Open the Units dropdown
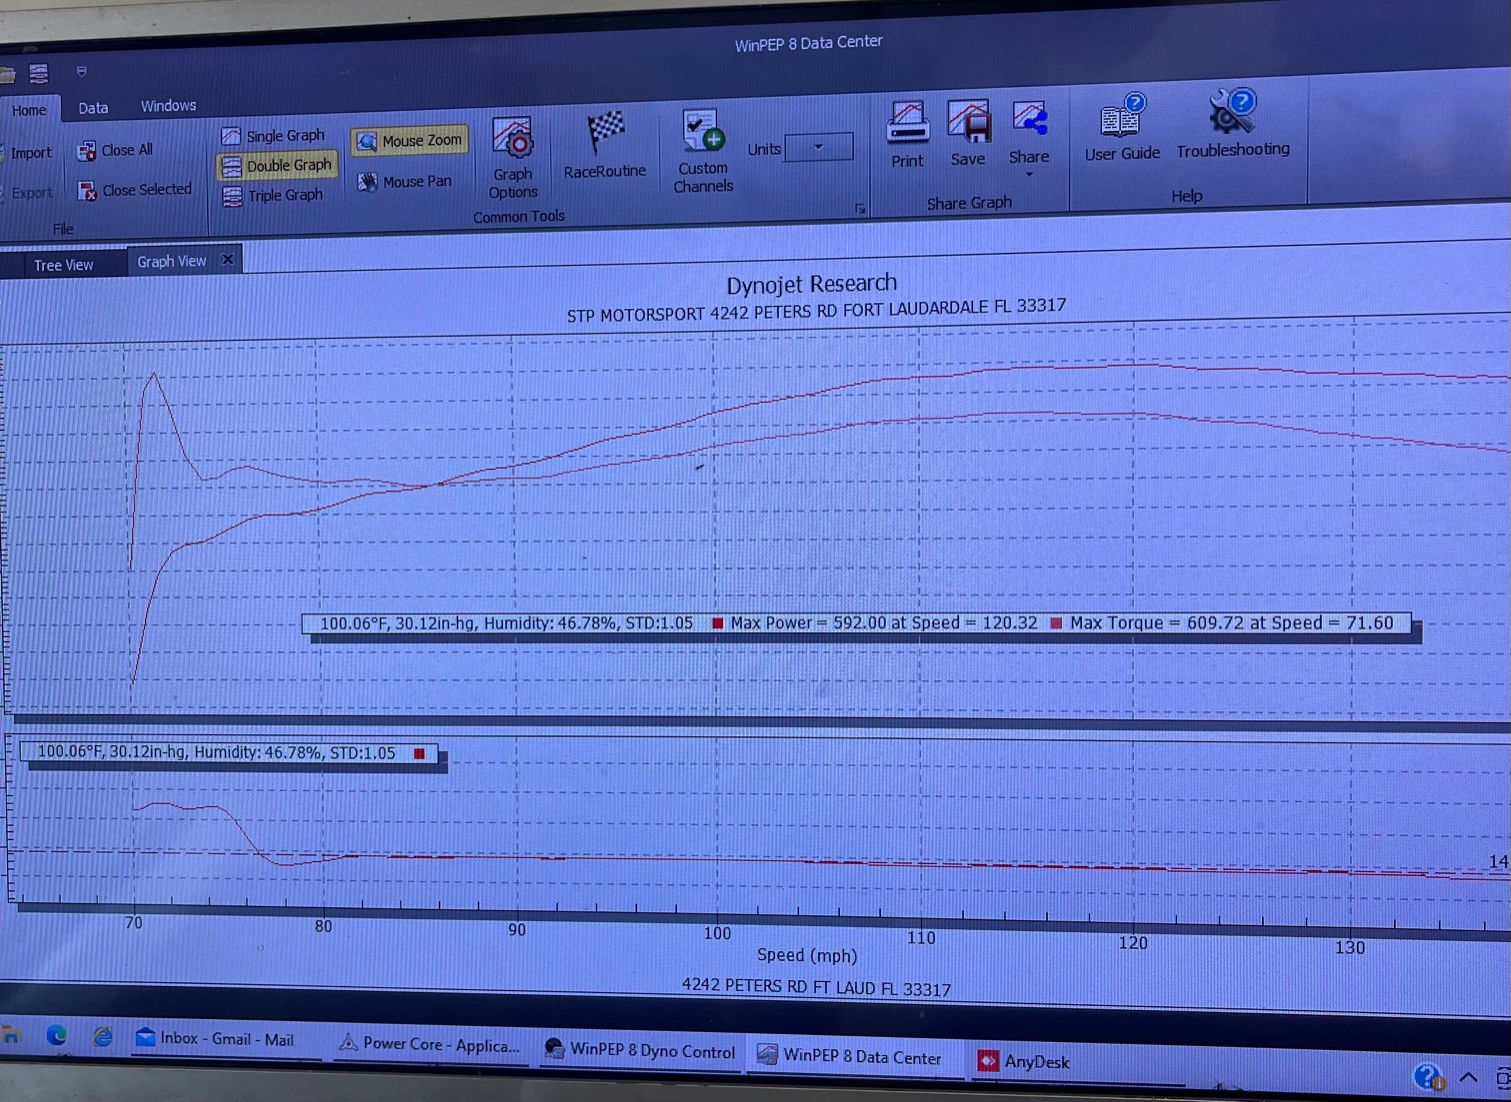Screen dimensions: 1511x1102 click(818, 147)
